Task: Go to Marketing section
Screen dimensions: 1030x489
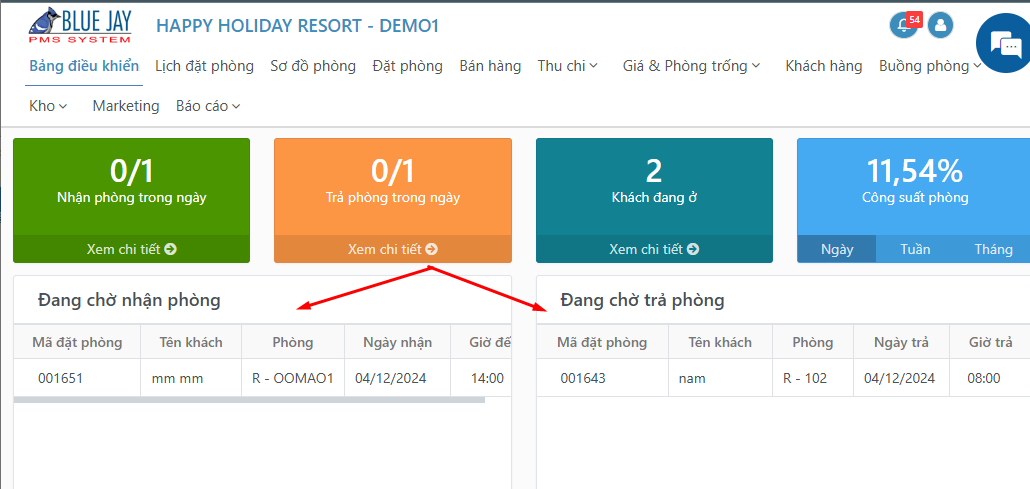Action: pyautogui.click(x=126, y=106)
